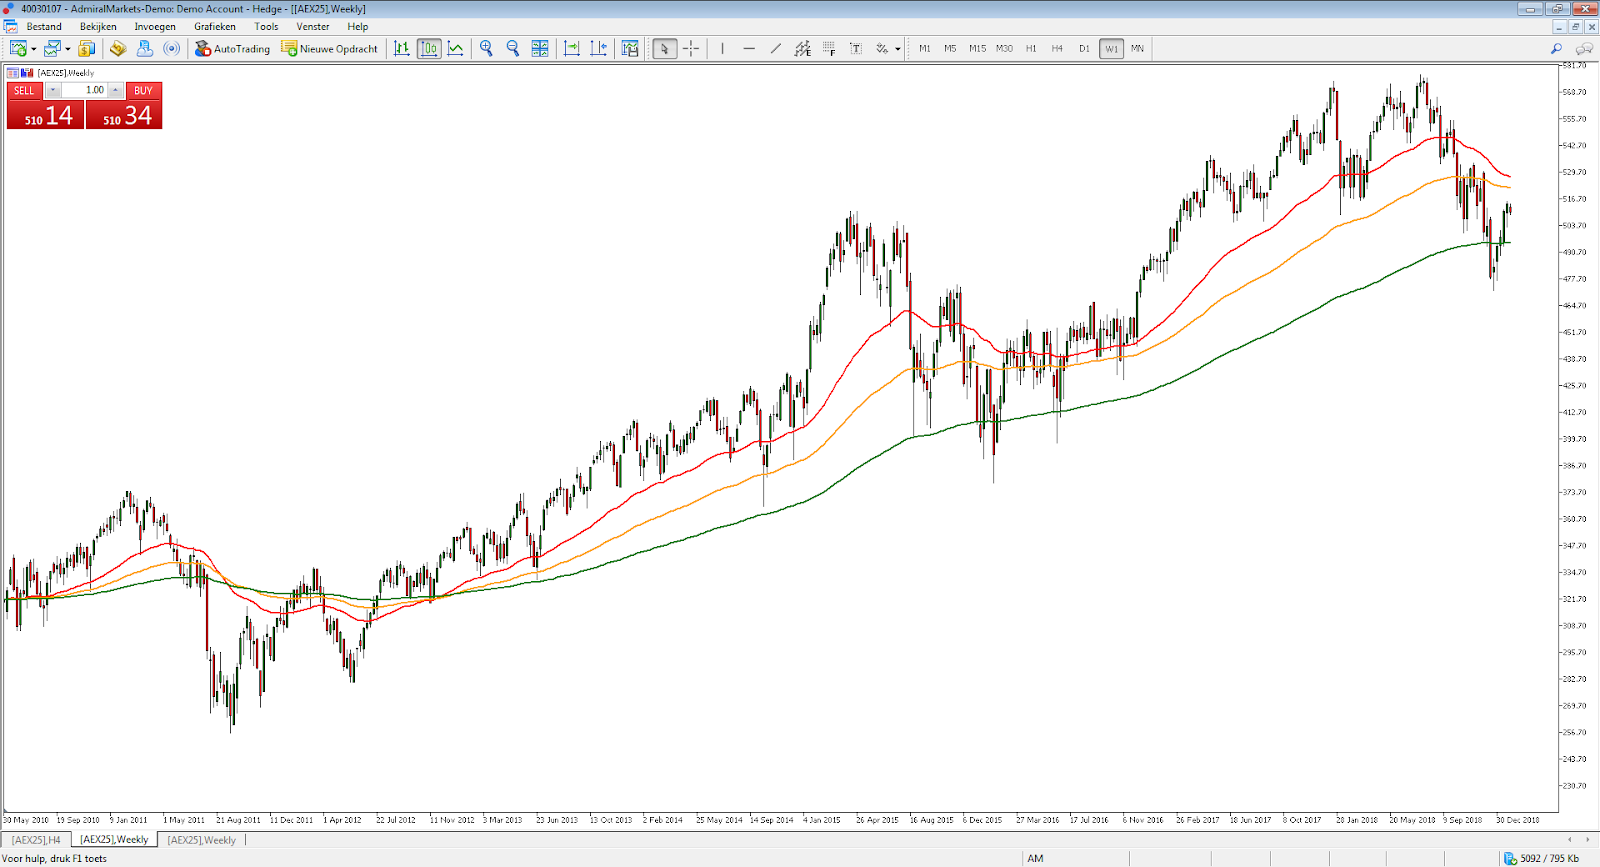Switch chart to candlesticks mode
Screen dimensions: 1600x867
[x=429, y=48]
